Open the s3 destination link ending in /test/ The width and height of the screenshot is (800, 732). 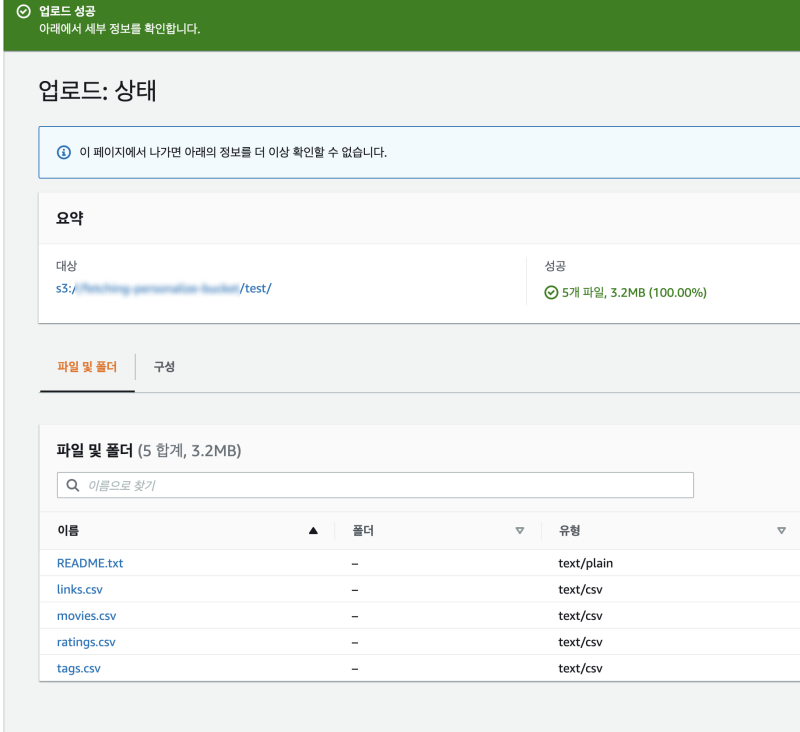tap(163, 288)
